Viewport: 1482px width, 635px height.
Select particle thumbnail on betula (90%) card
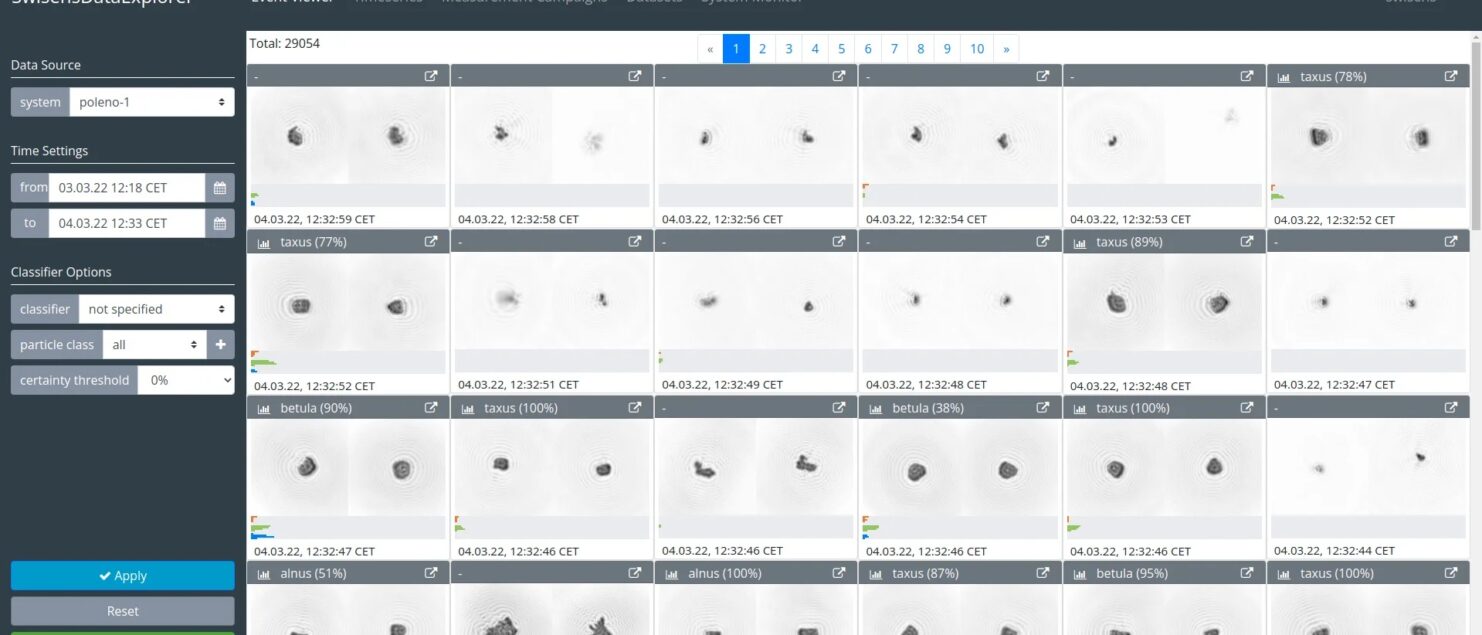[x=348, y=467]
